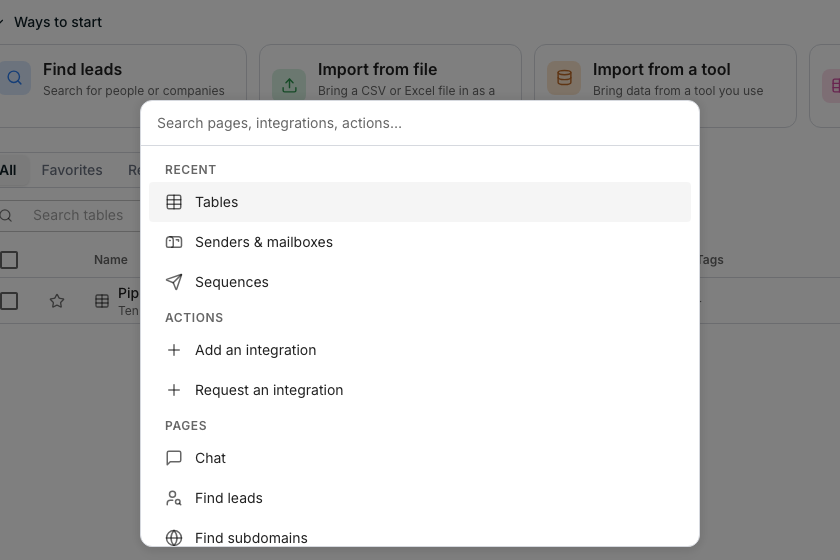Check the checkbox on the first table row
Screen dimensions: 840x560
pos(9,301)
